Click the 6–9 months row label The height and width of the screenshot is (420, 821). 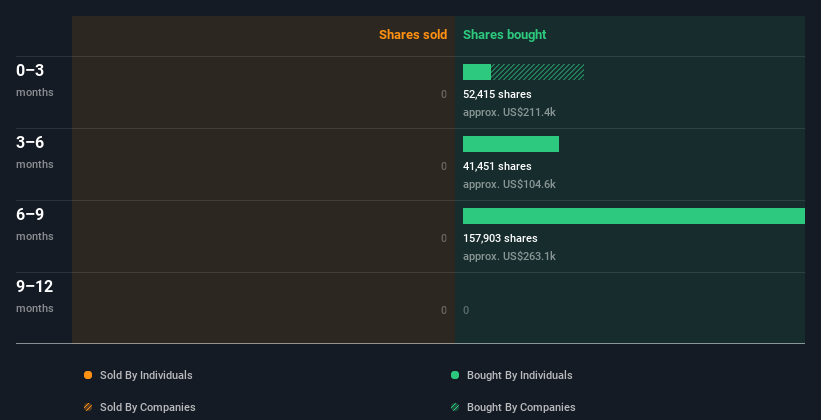click(x=35, y=224)
